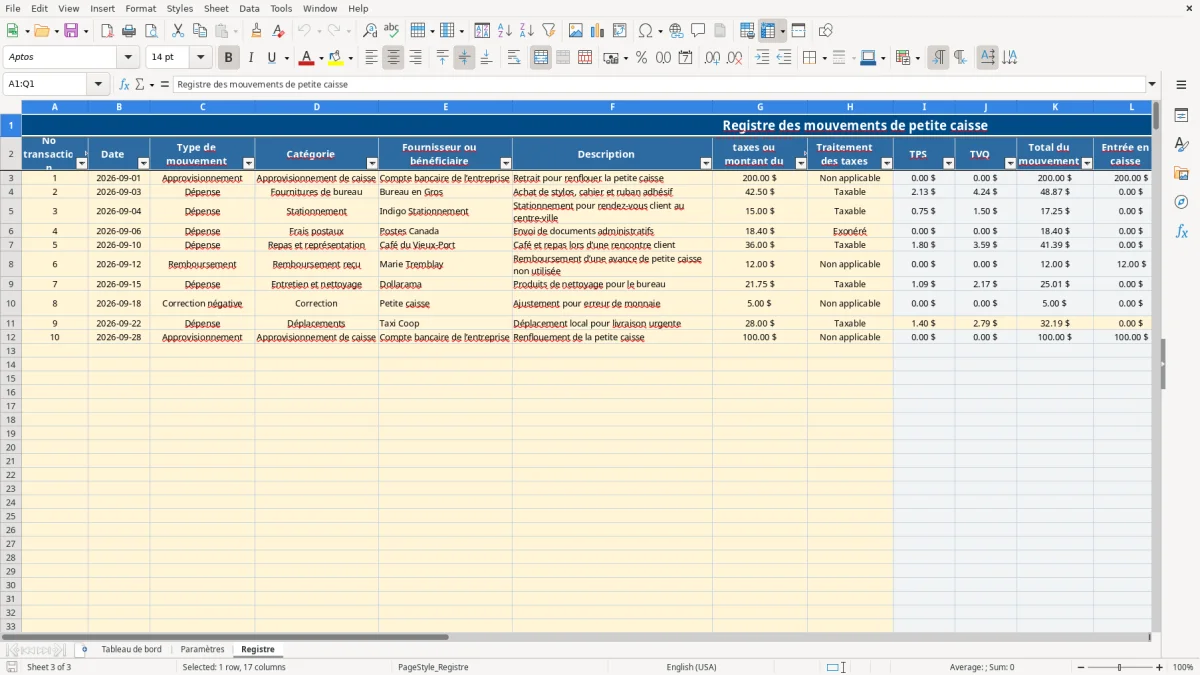The image size is (1200, 675).
Task: Click the Insert Chart icon
Action: pyautogui.click(x=598, y=31)
